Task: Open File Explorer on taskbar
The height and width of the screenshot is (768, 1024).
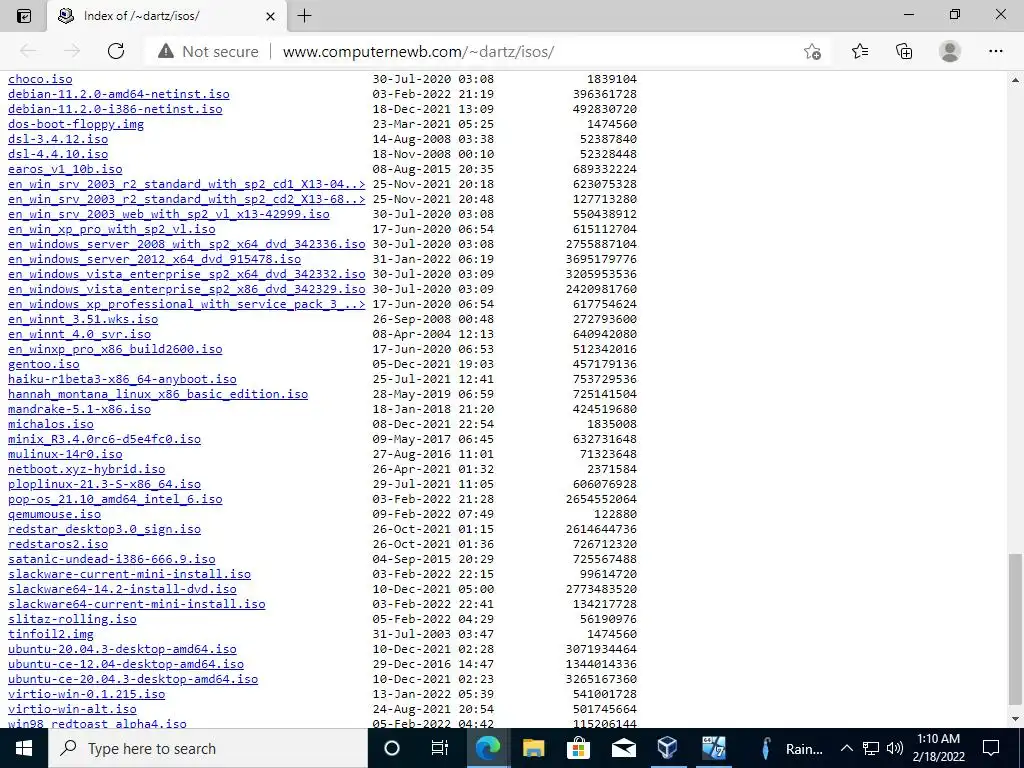Action: [x=533, y=748]
